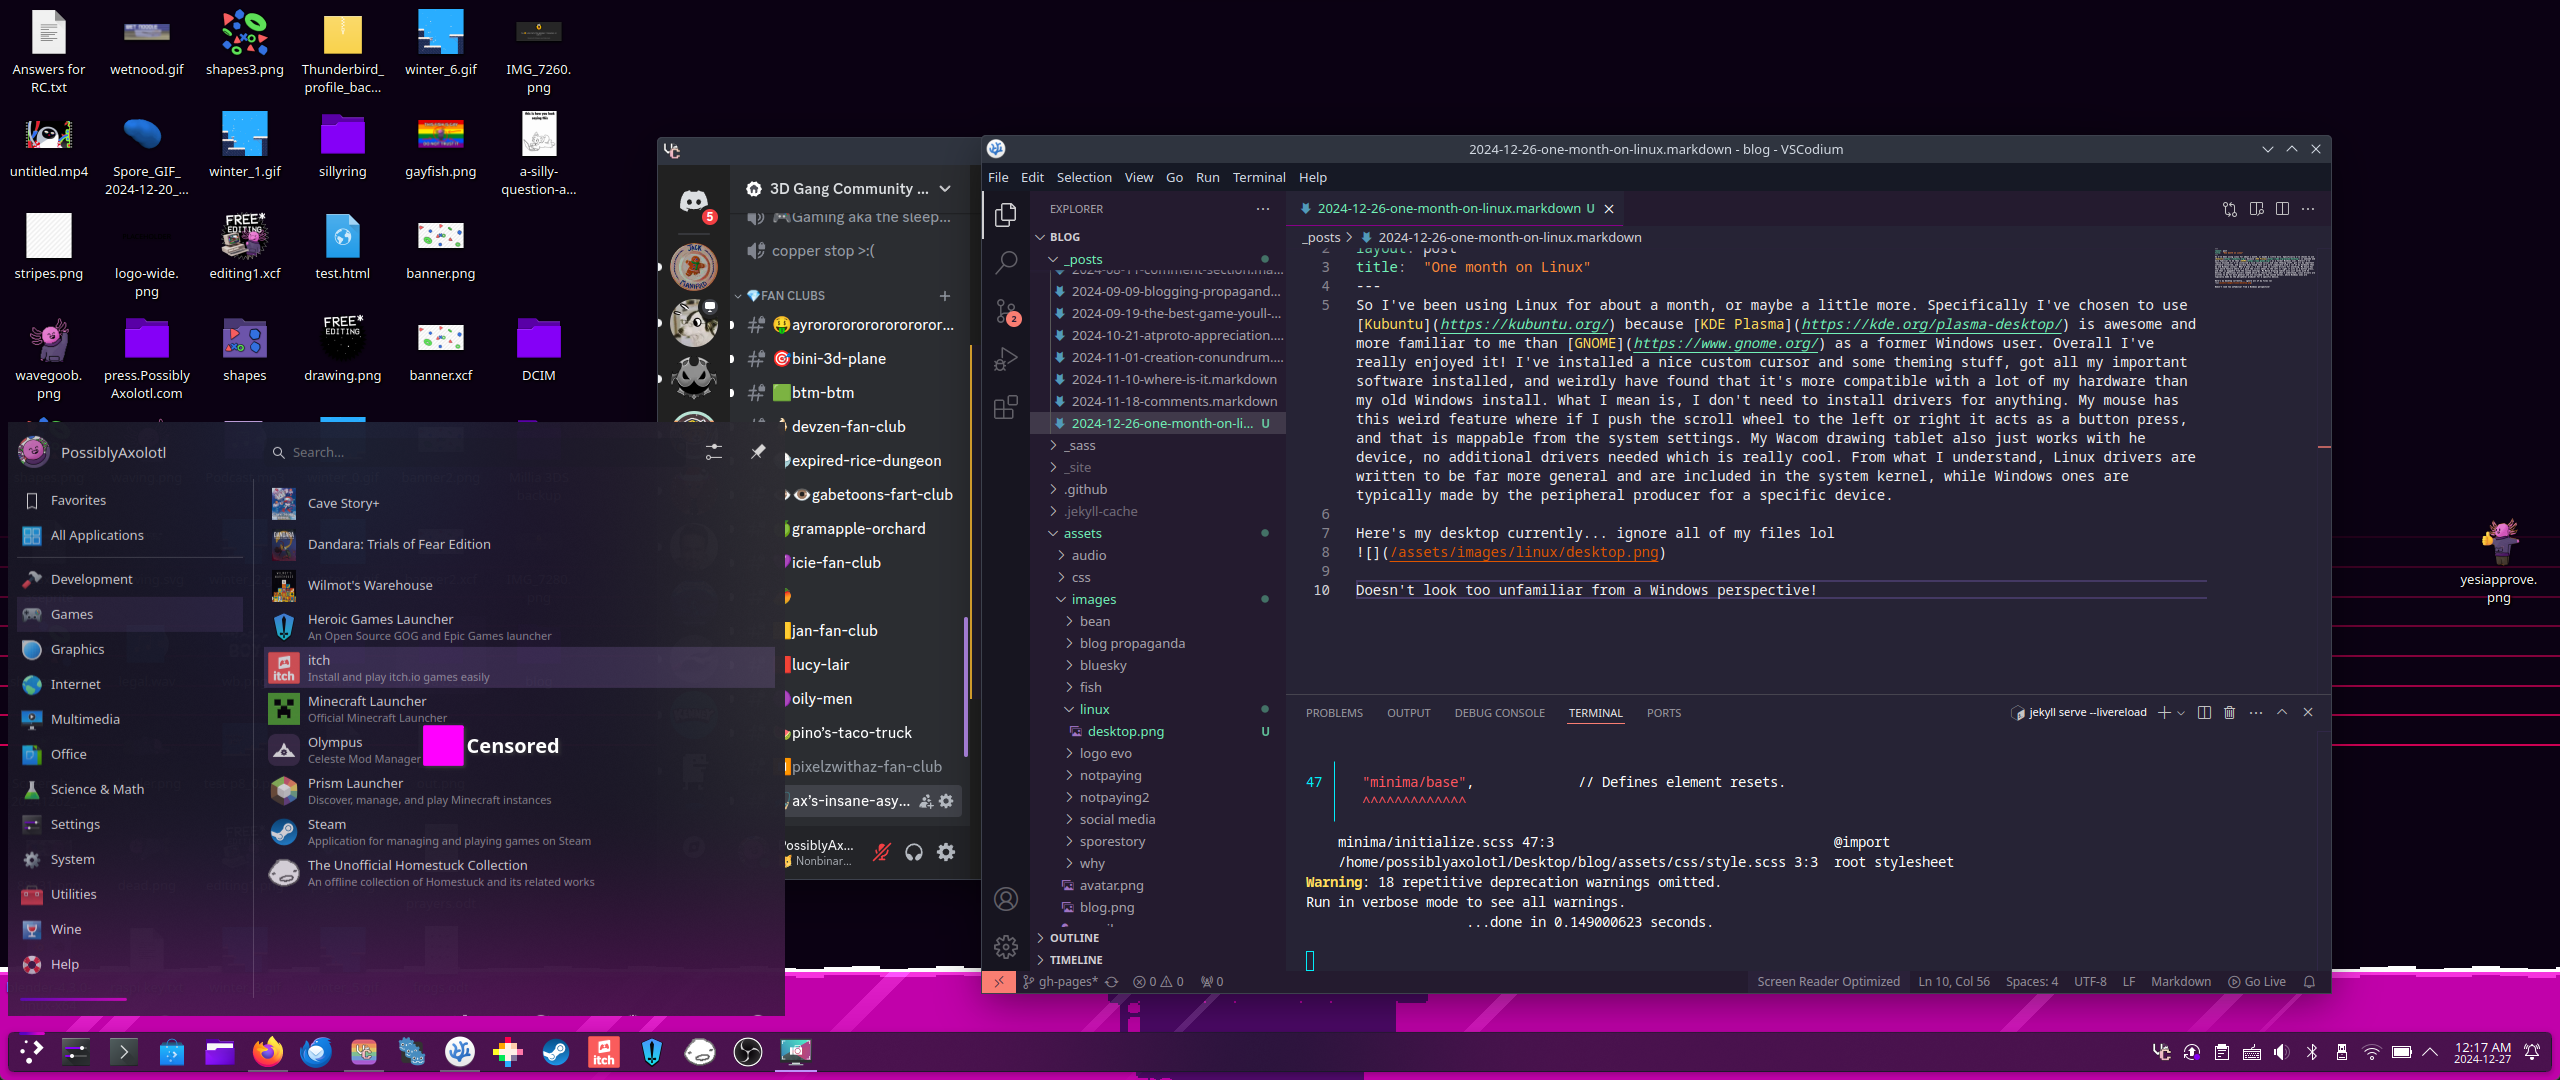Click the editor minimap preview

point(2265,267)
